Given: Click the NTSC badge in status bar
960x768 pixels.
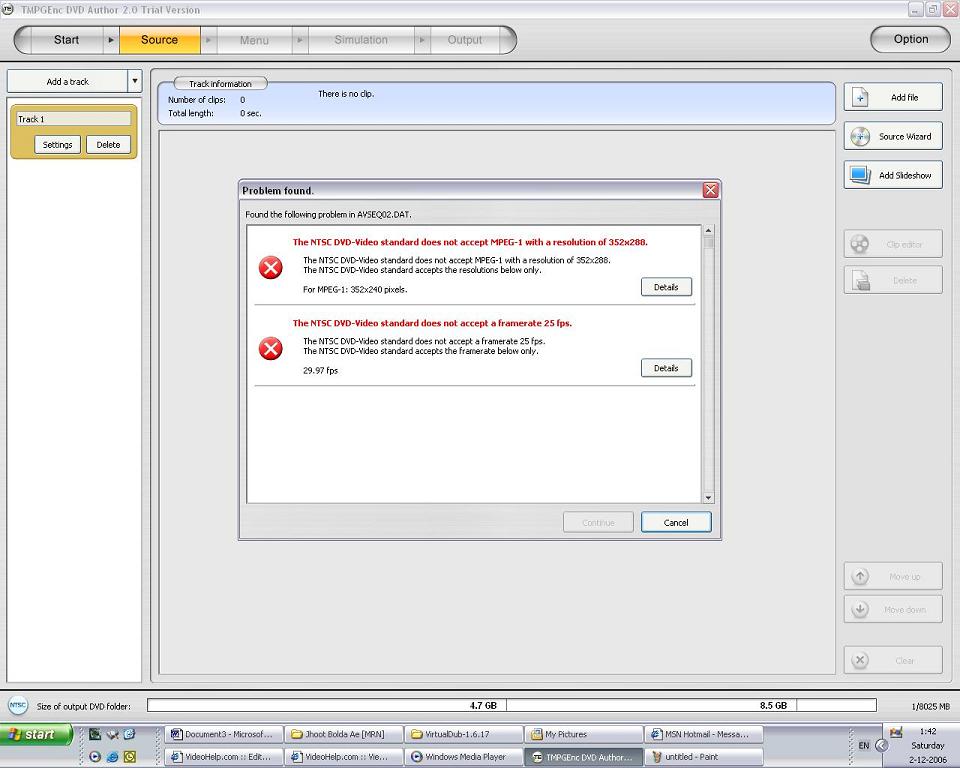Looking at the screenshot, I should click(x=18, y=706).
